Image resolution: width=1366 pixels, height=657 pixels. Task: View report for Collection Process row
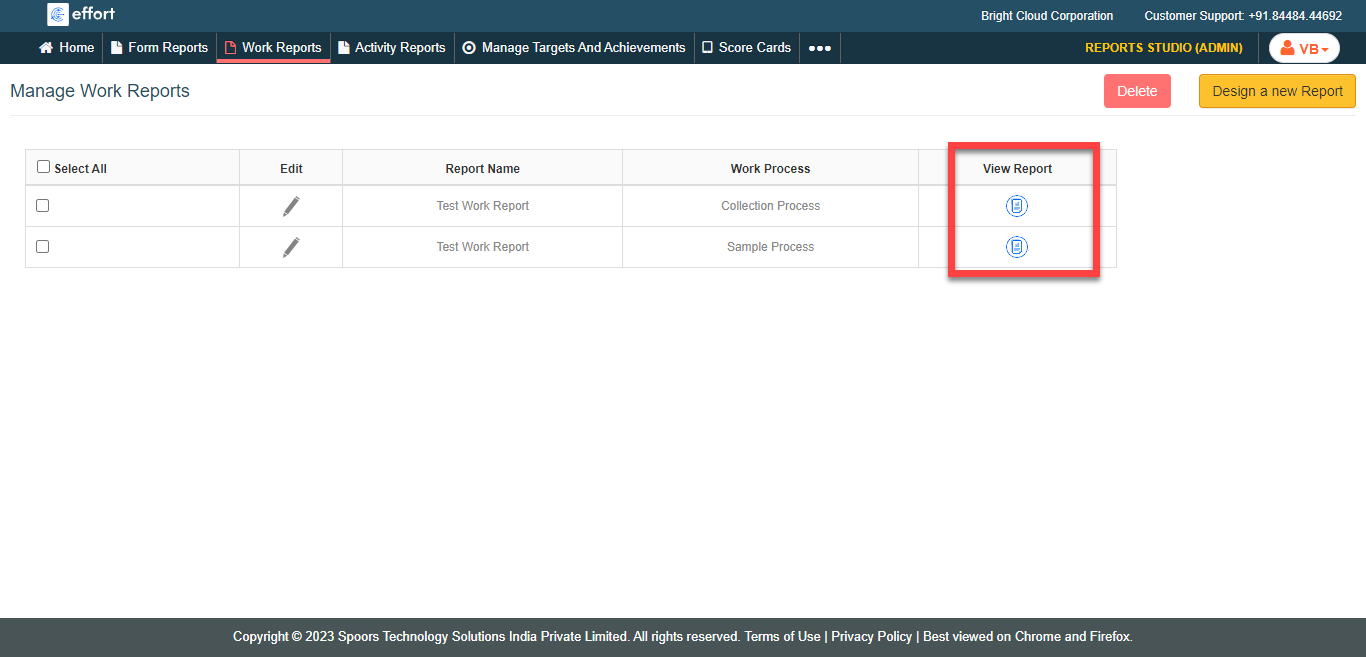click(x=1016, y=206)
